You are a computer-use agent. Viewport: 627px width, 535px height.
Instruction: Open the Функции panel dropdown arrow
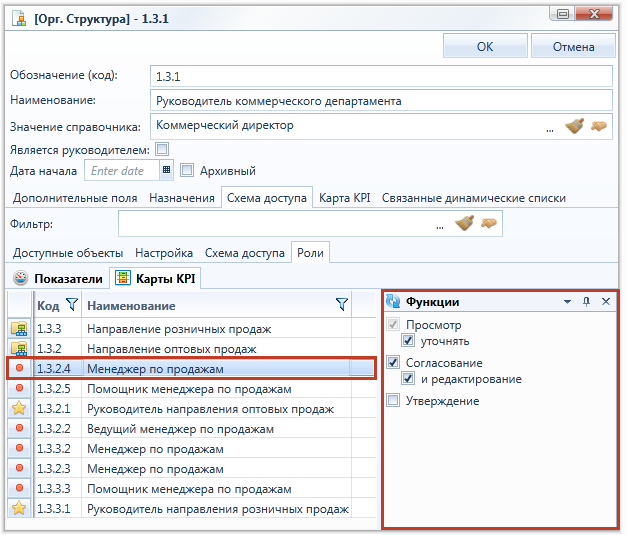pos(567,301)
